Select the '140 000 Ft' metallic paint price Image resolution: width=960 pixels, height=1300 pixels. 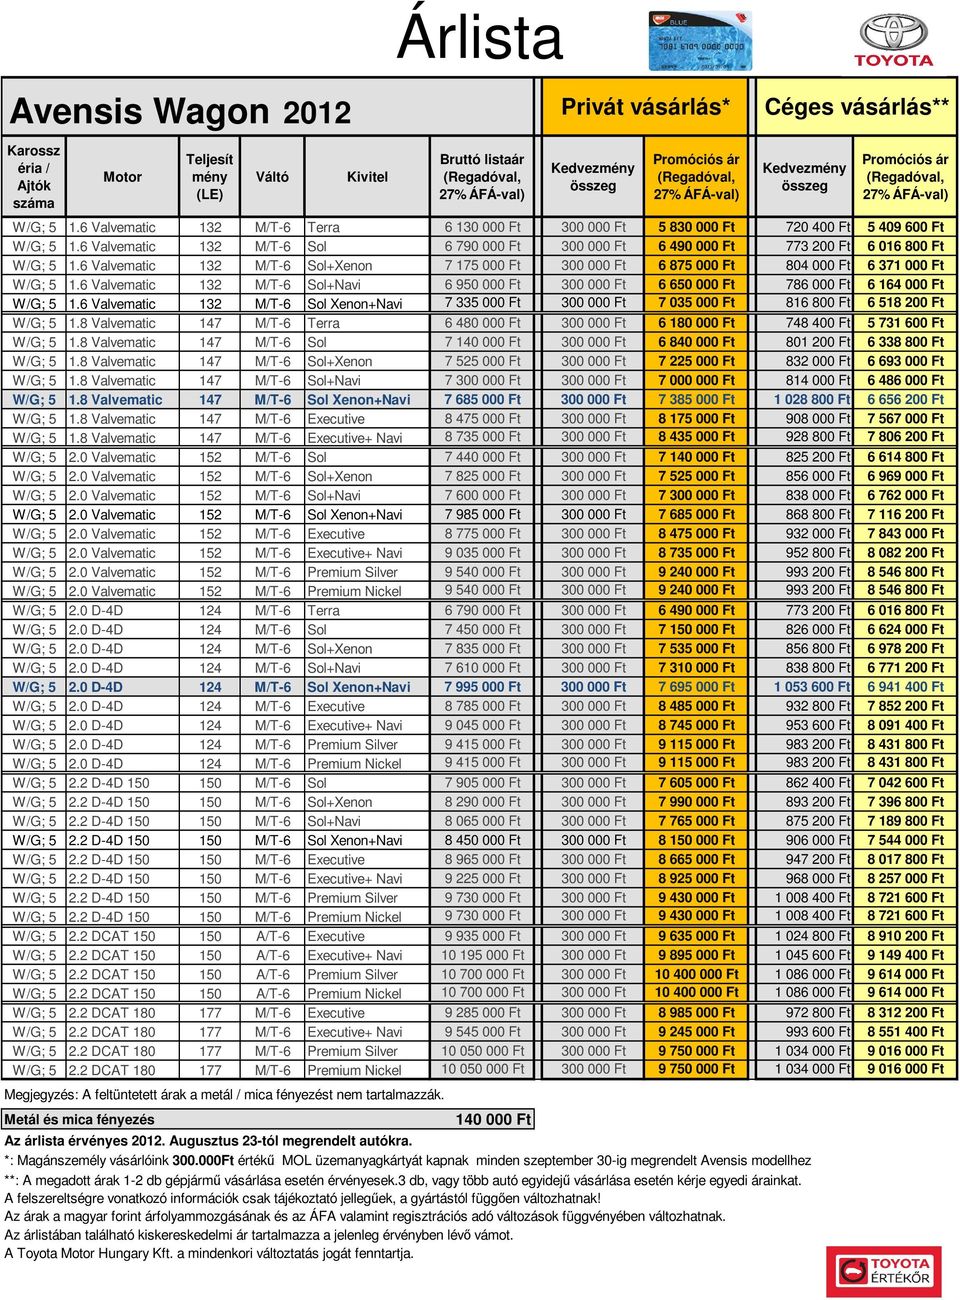point(493,1119)
